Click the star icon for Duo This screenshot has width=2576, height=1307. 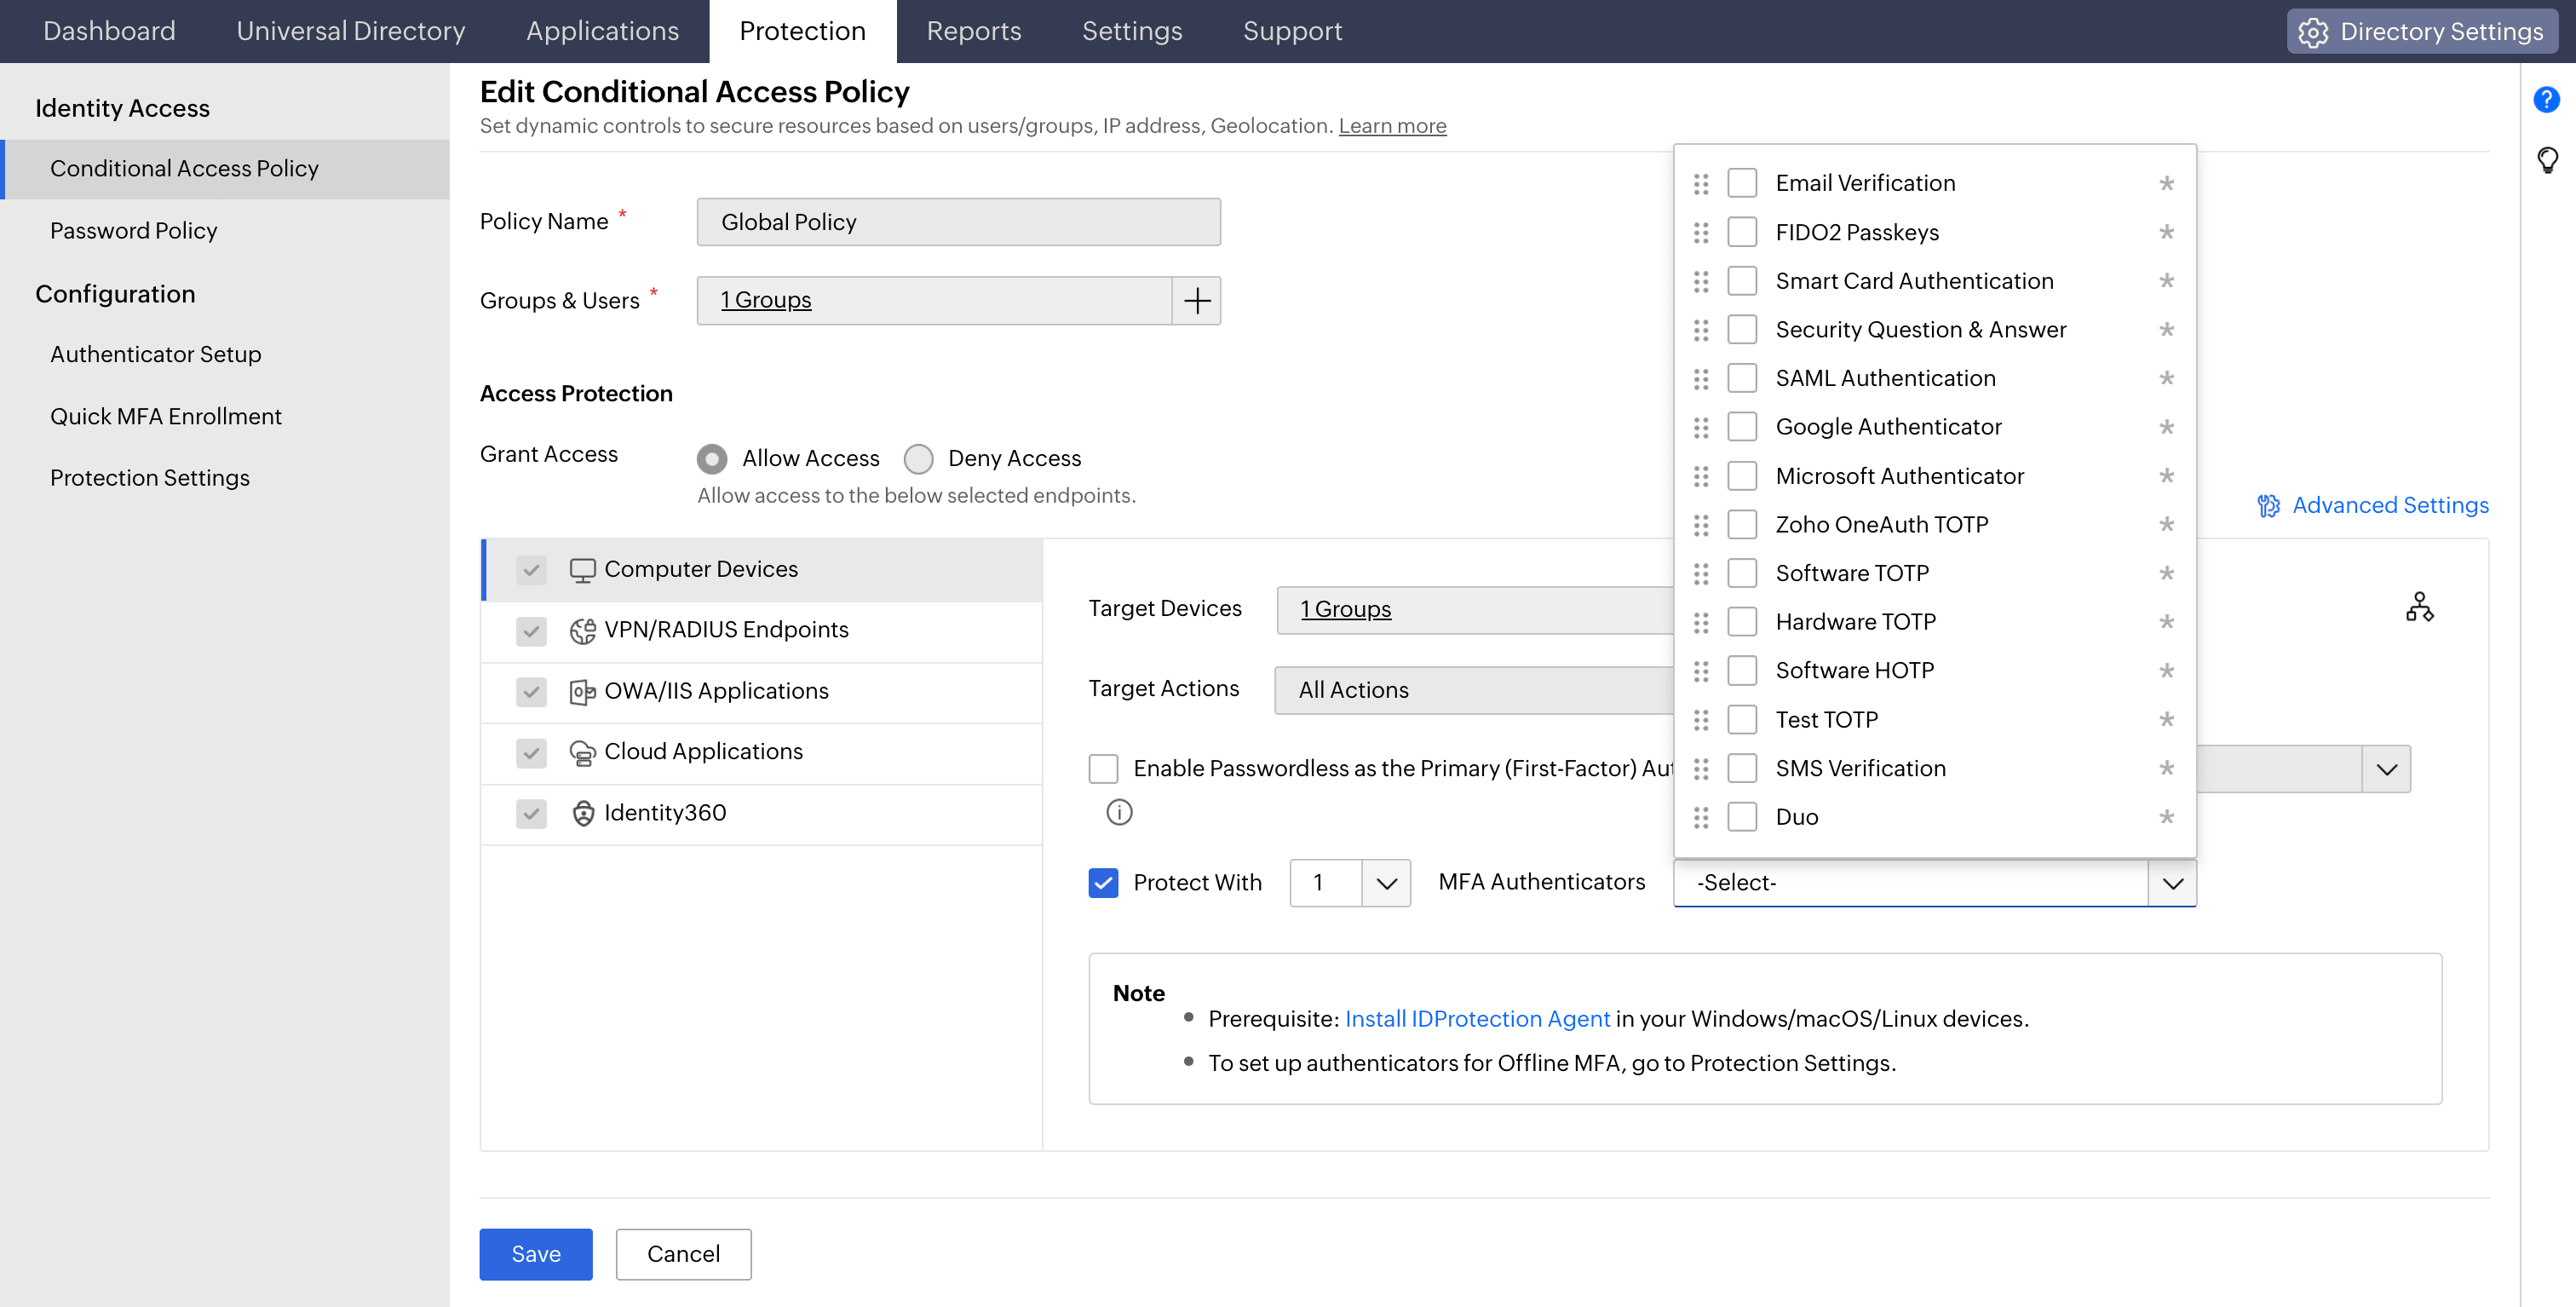2166,817
